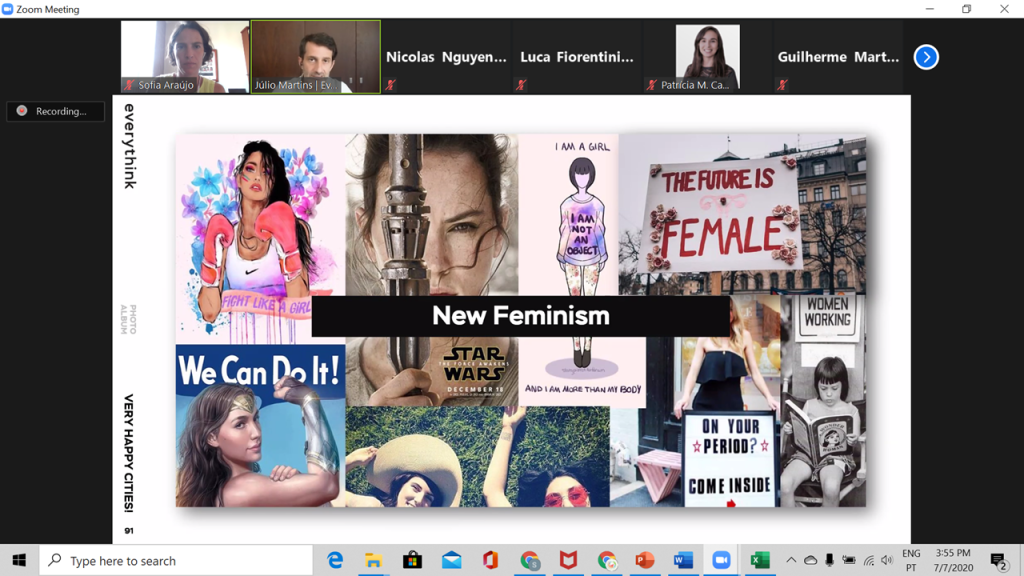Open the volume control in system tray
Image resolution: width=1024 pixels, height=576 pixels.
coord(887,561)
